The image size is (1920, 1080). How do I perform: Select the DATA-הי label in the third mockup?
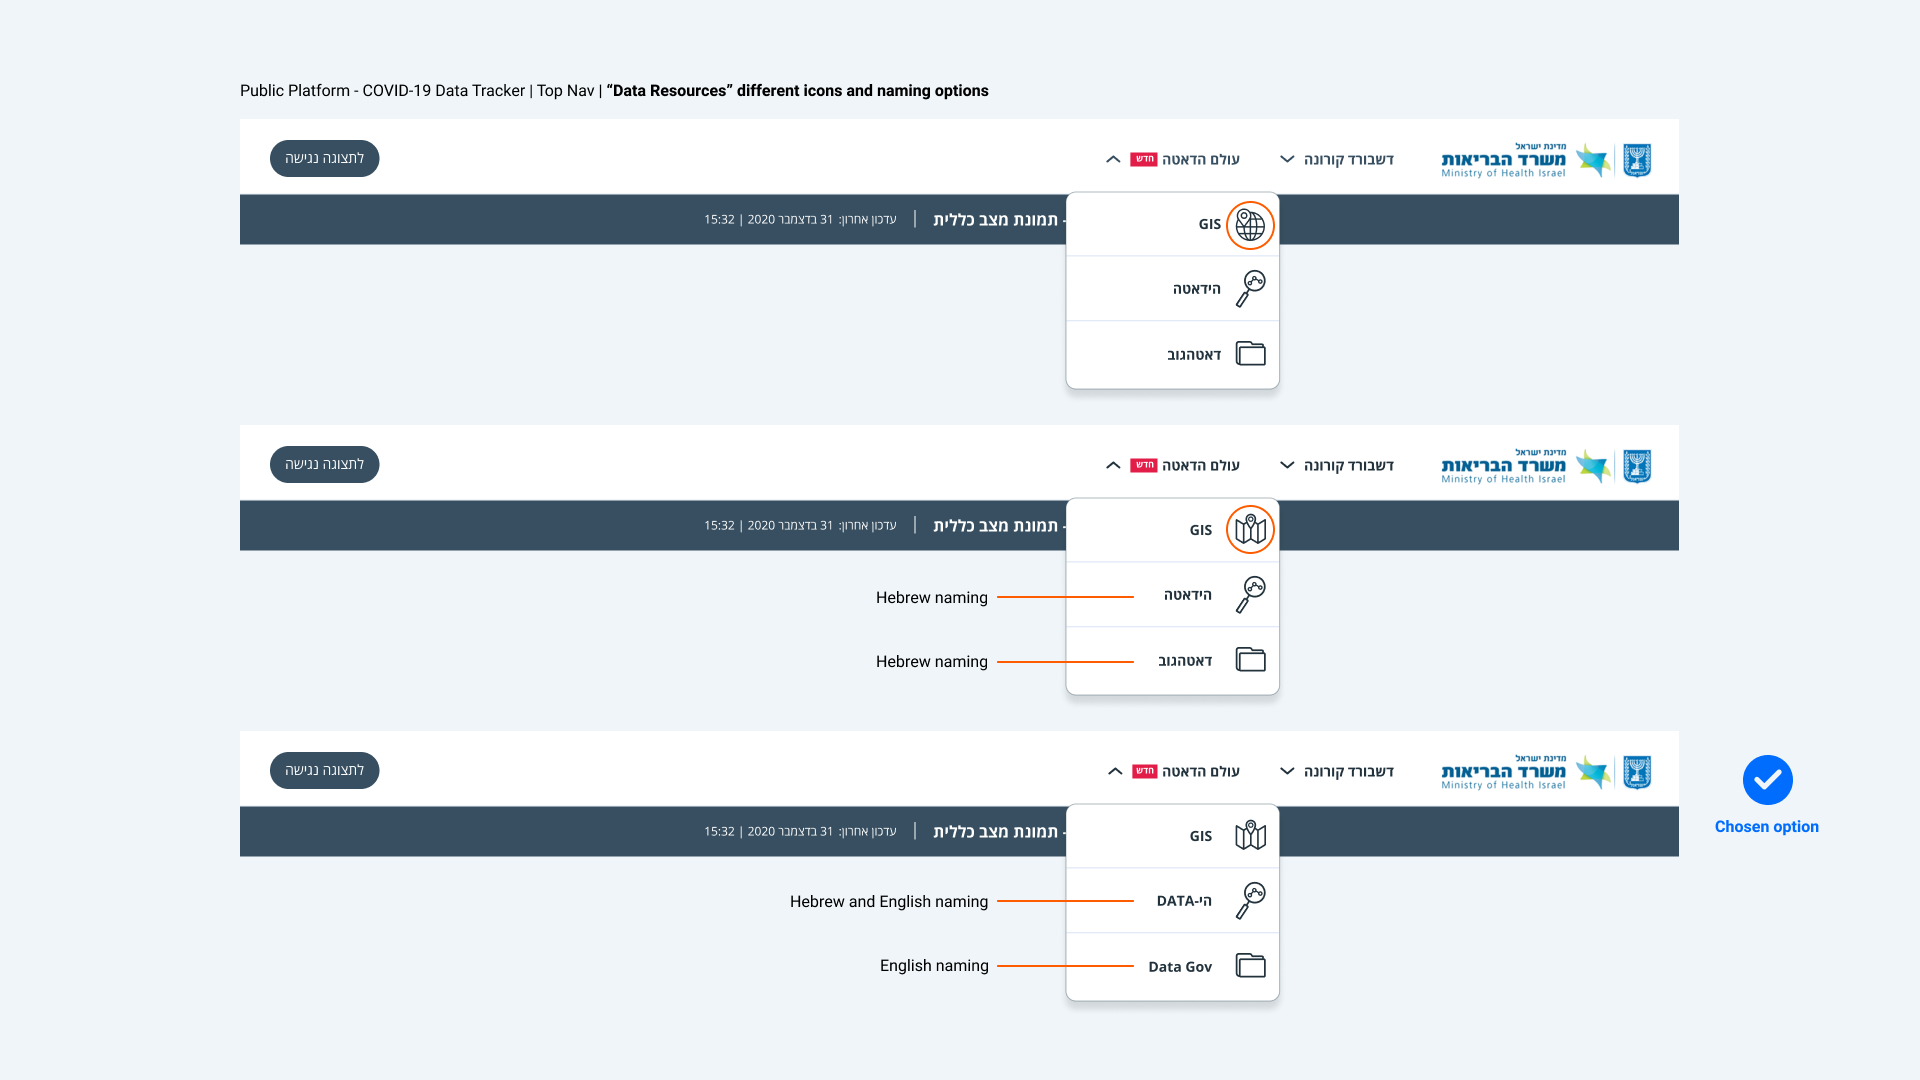(x=1184, y=901)
